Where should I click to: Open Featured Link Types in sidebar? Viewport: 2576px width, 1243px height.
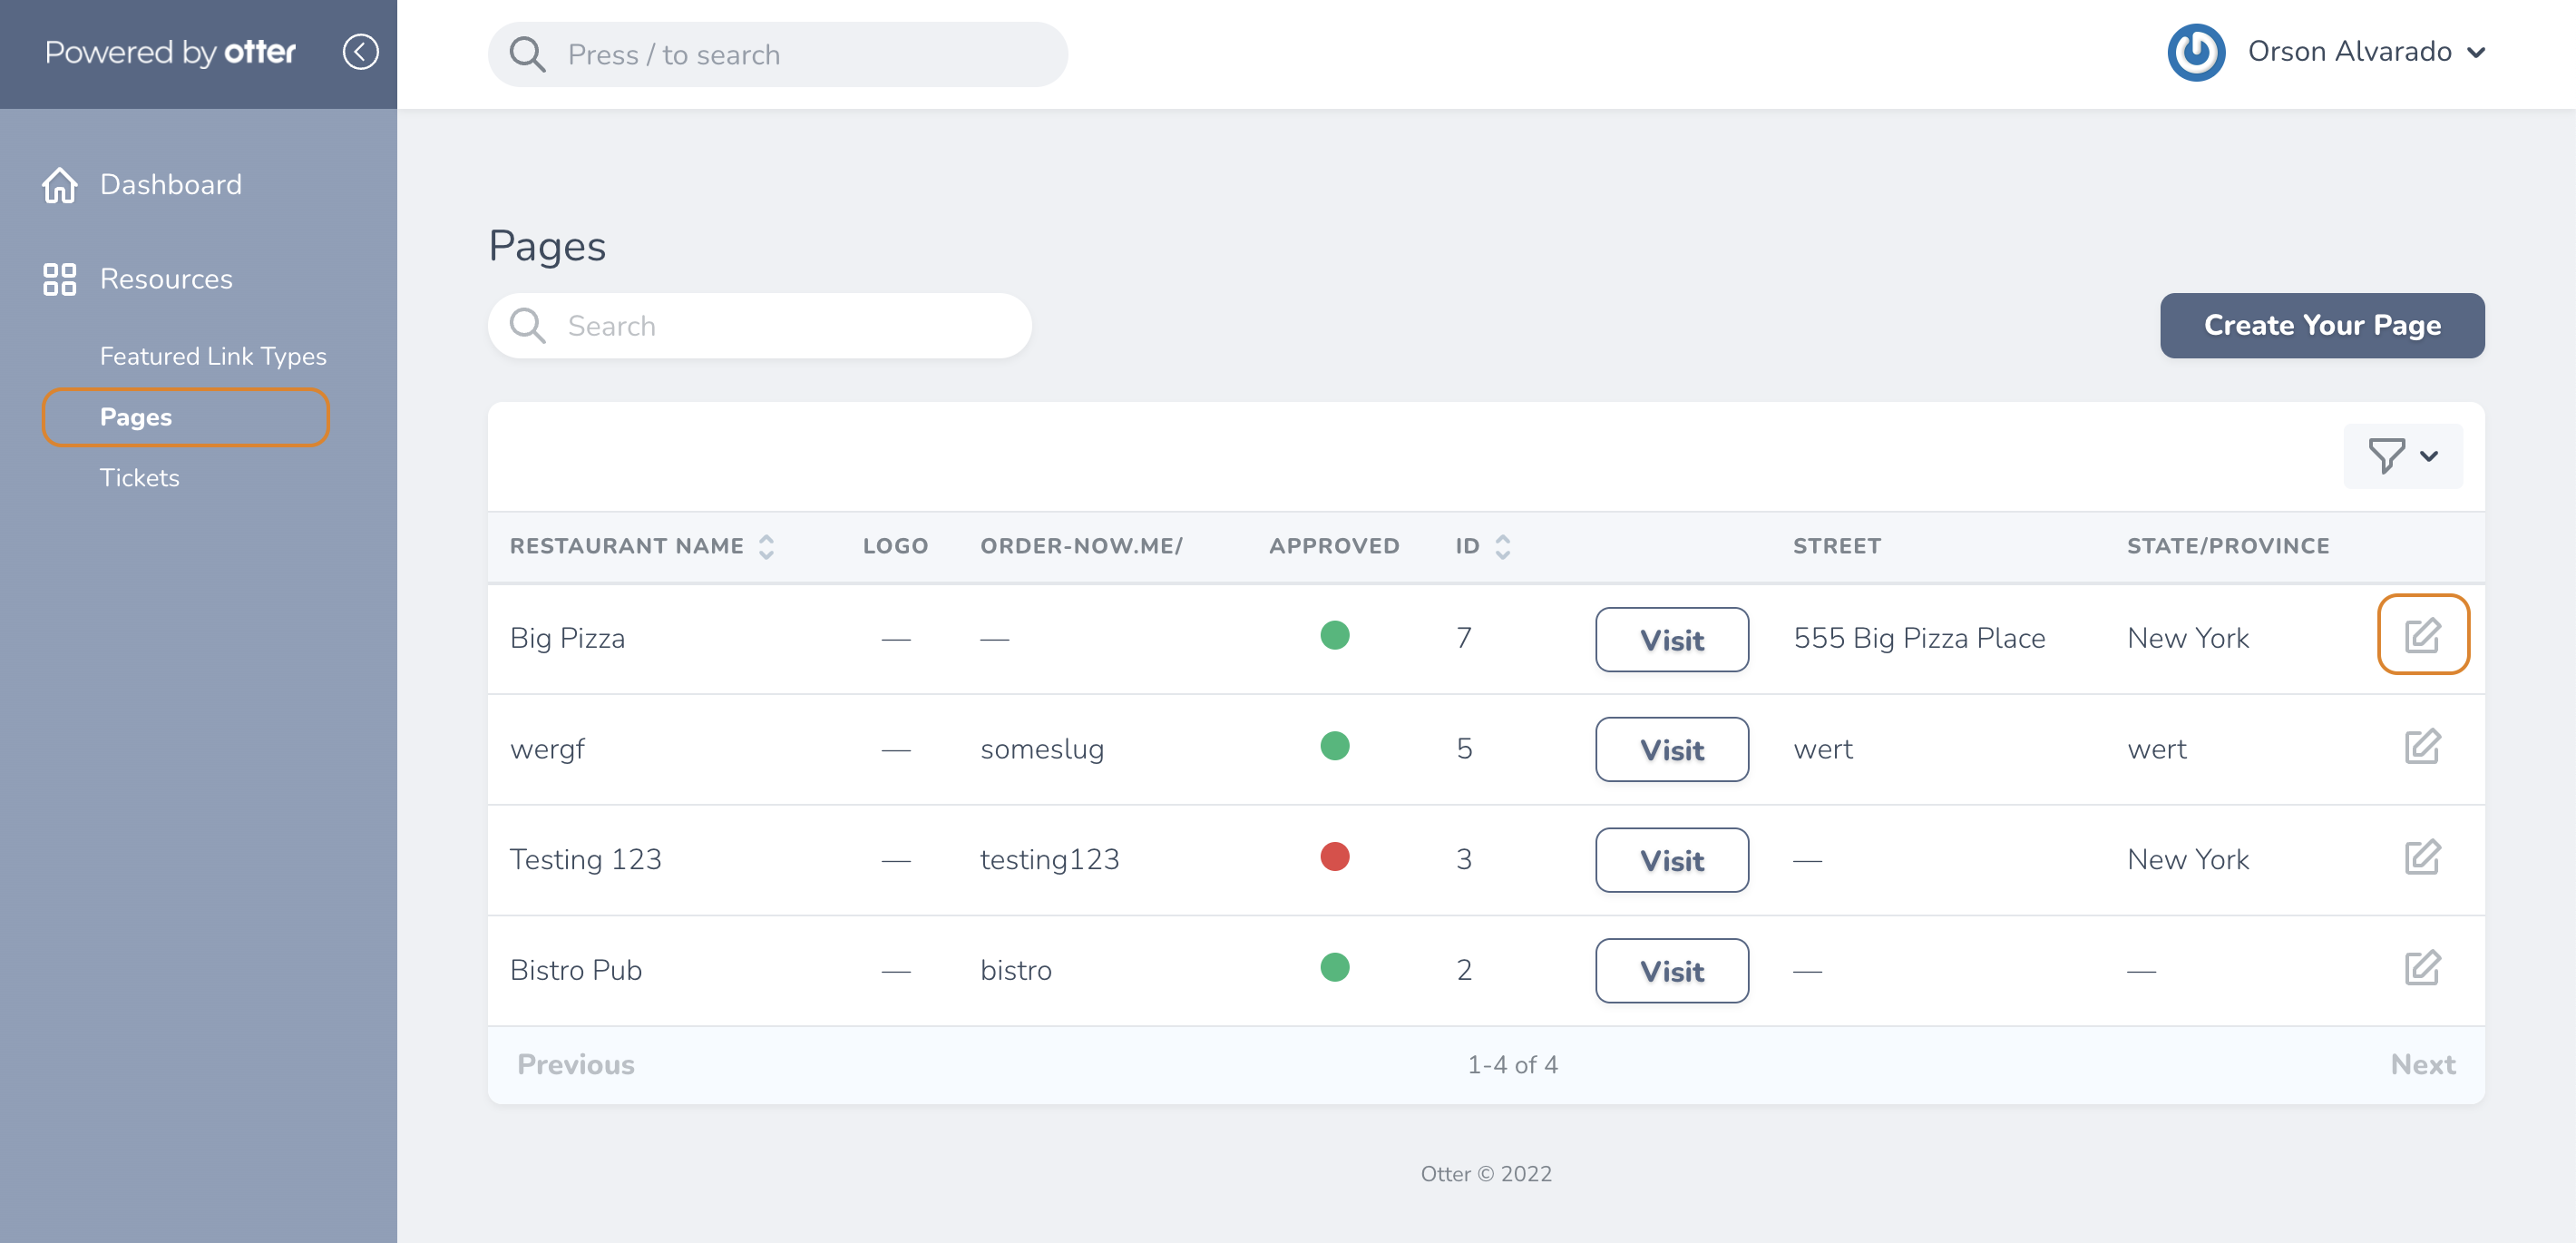pyautogui.click(x=213, y=356)
